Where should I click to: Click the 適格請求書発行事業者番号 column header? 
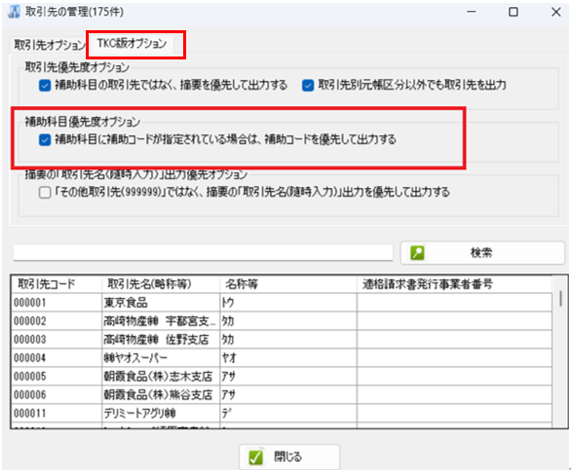pos(454,284)
